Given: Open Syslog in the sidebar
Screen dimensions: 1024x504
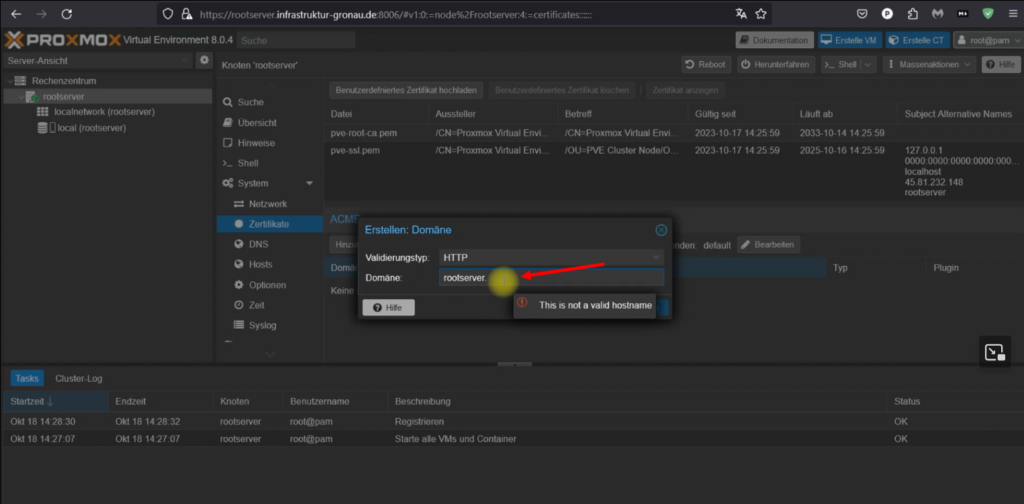Looking at the screenshot, I should [263, 325].
